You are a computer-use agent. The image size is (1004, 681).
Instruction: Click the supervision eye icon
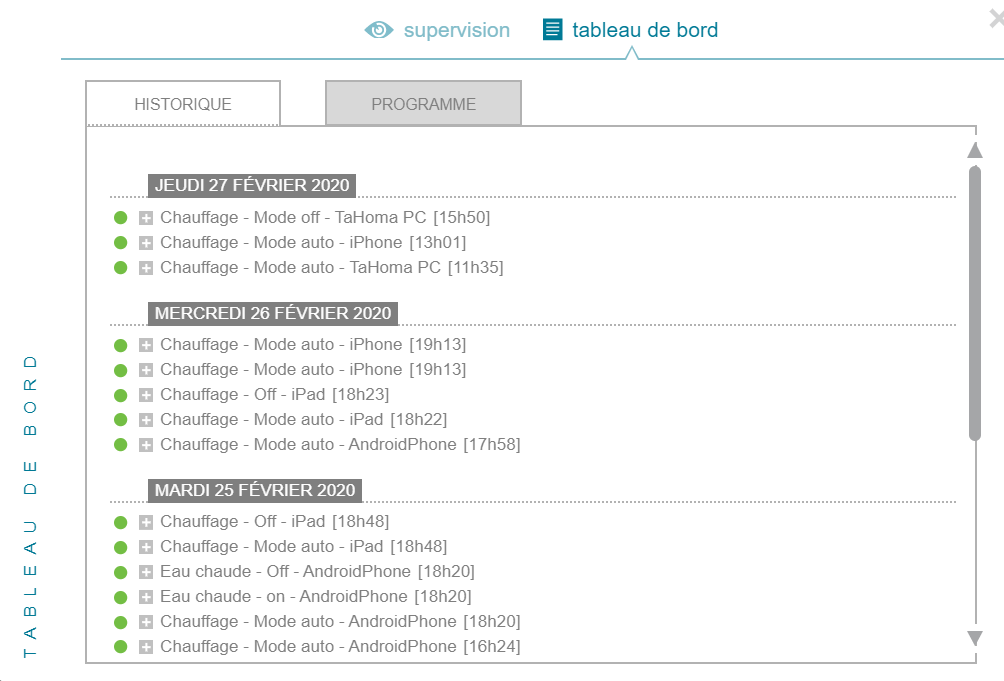pyautogui.click(x=378, y=29)
